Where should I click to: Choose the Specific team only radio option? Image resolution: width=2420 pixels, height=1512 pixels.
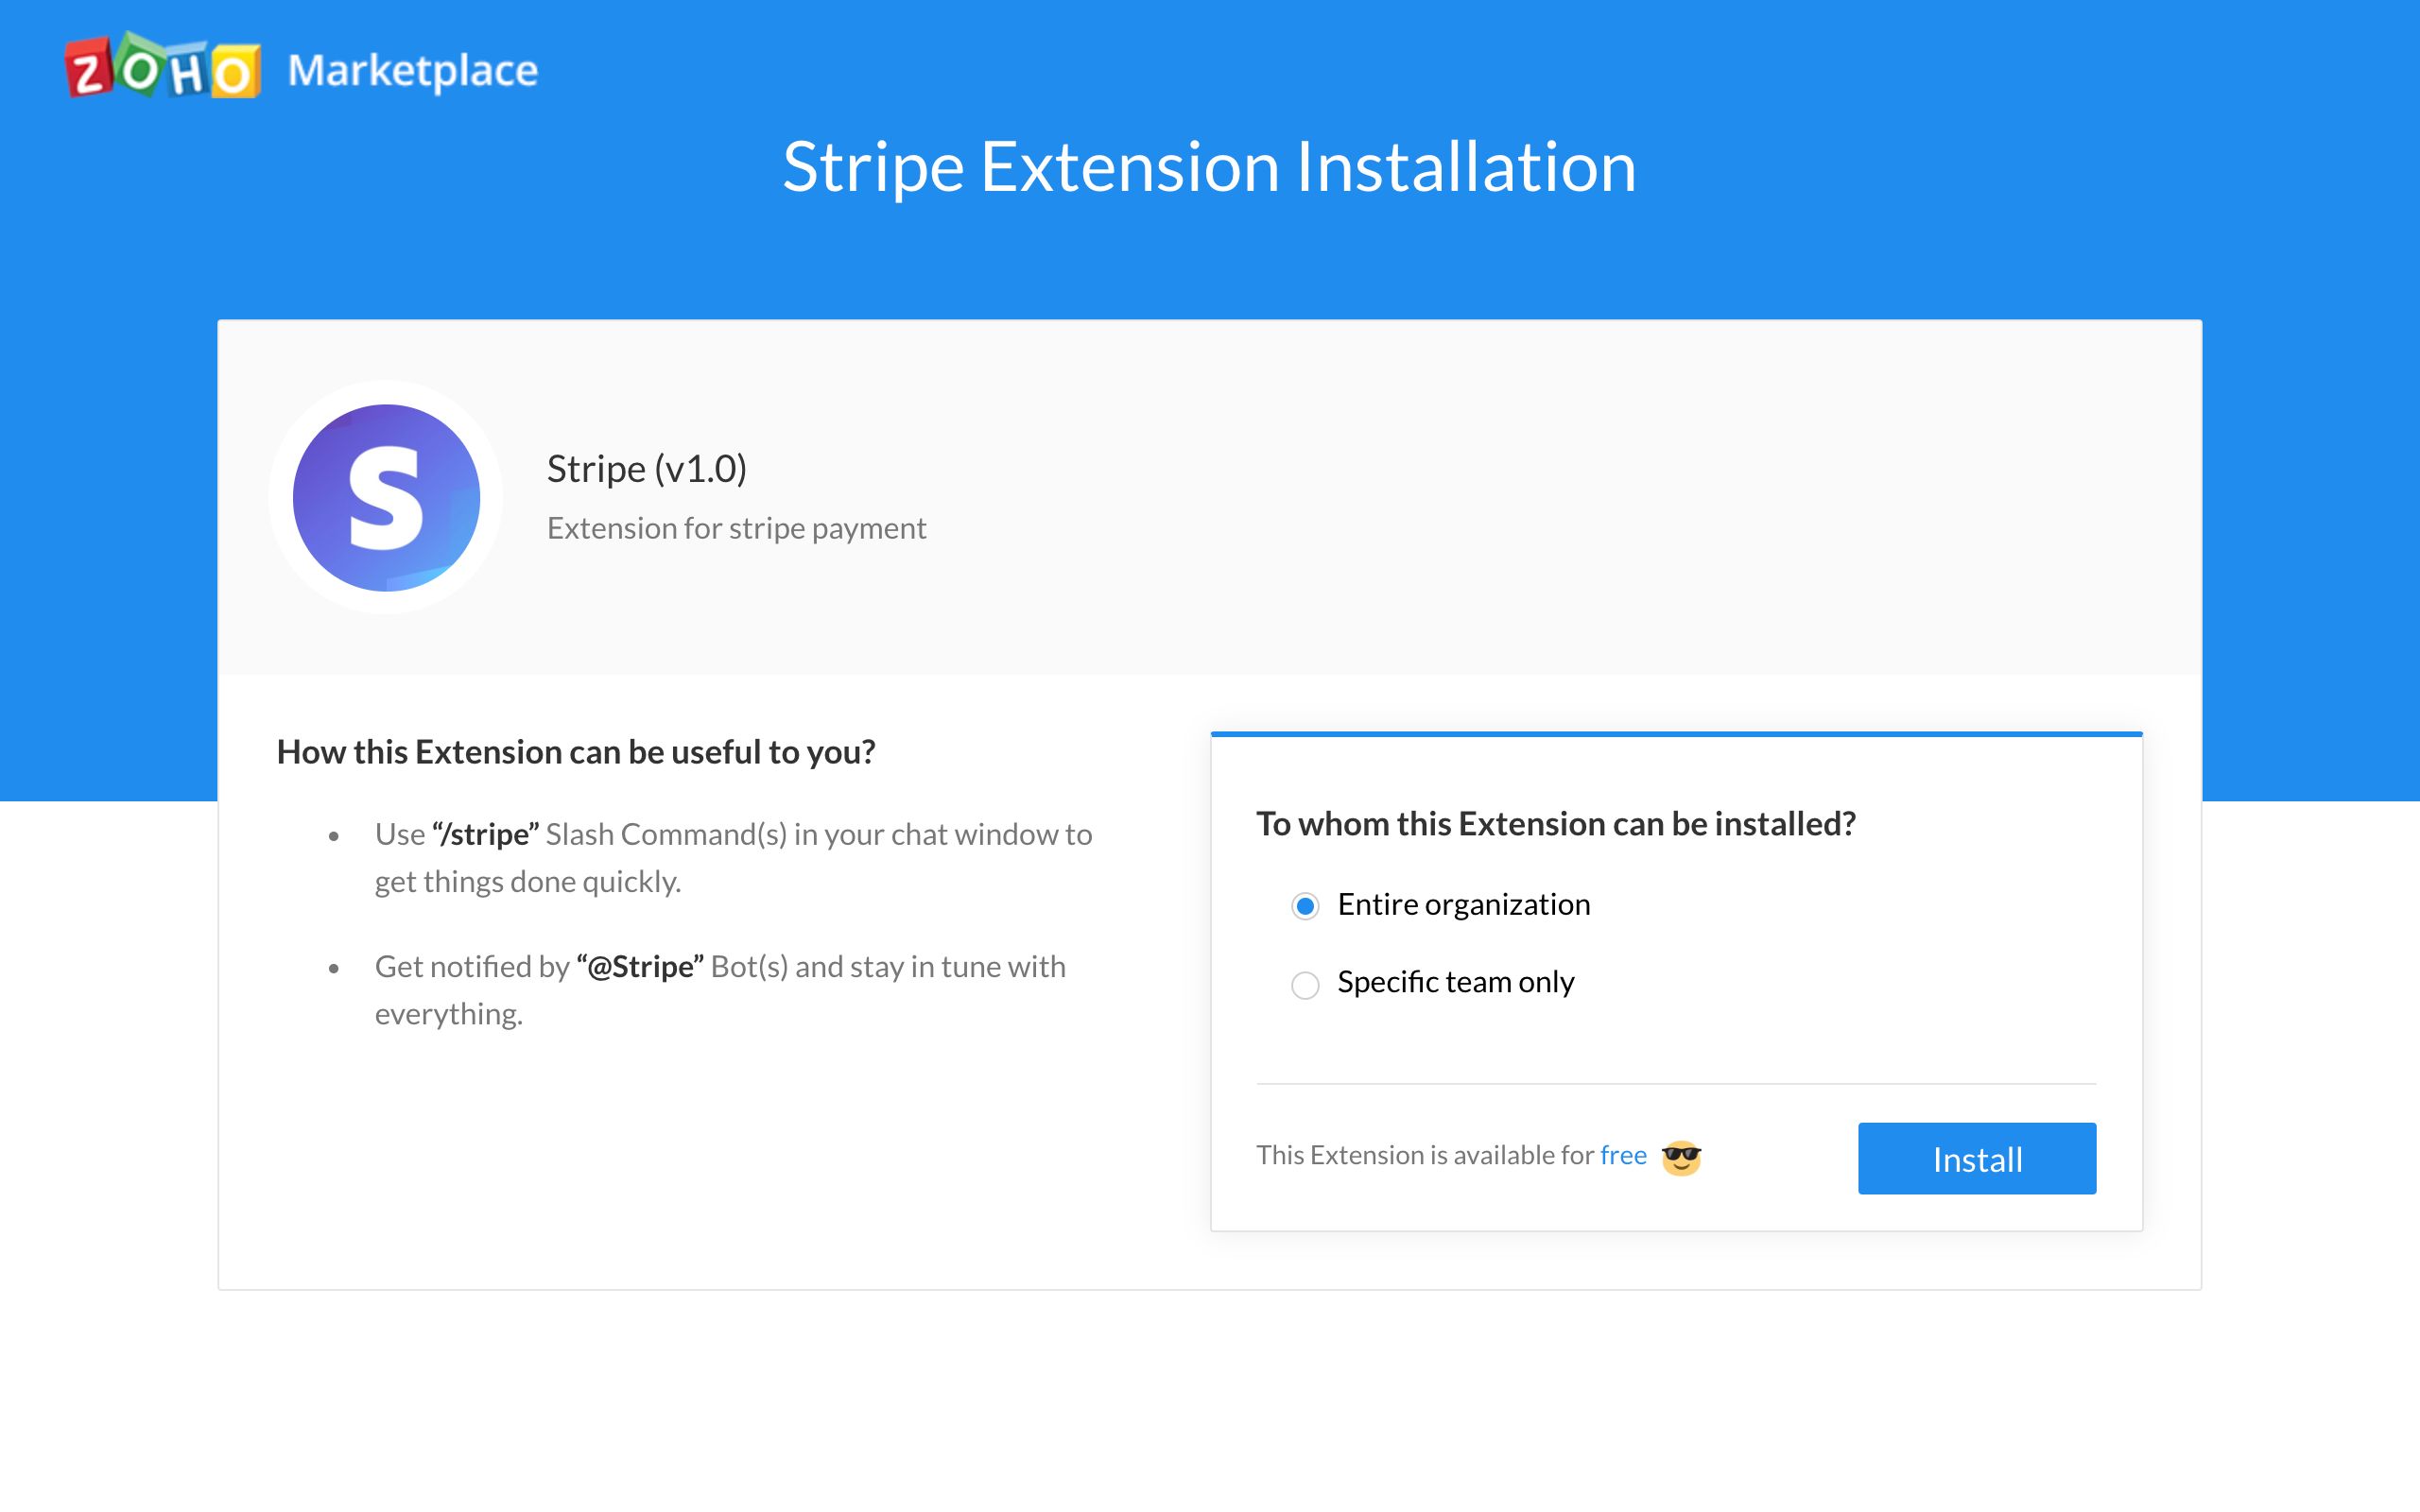tap(1305, 984)
